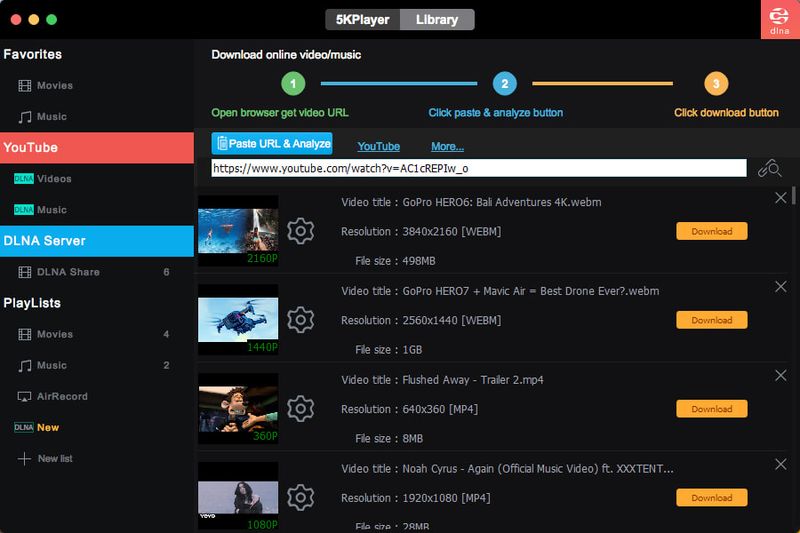Select DLNA Server section in sidebar
This screenshot has height=533, width=800.
coord(97,241)
